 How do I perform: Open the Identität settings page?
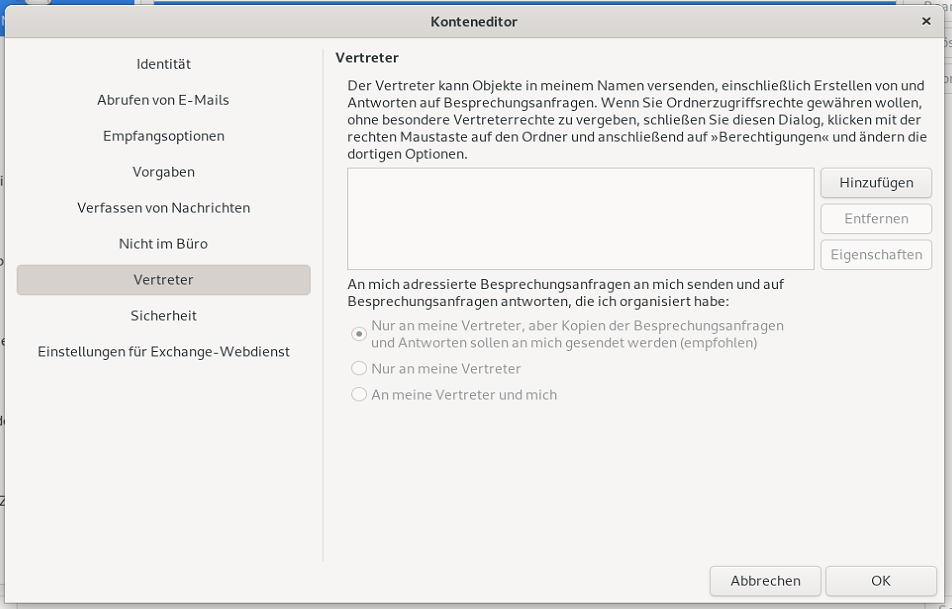click(163, 64)
